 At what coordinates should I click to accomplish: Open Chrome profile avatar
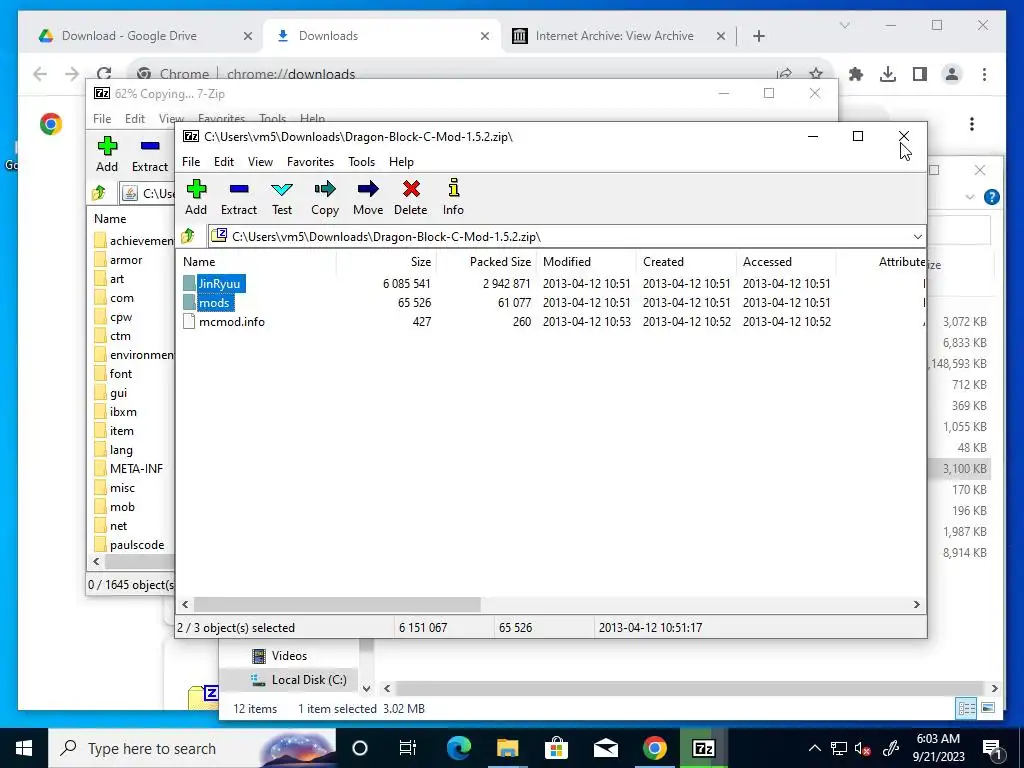click(952, 74)
